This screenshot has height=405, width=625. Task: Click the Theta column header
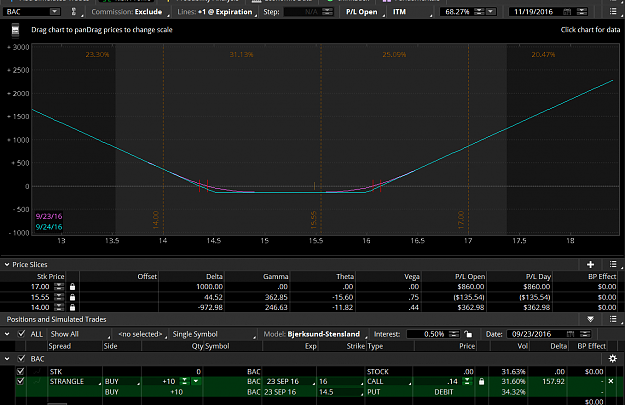(x=345, y=277)
